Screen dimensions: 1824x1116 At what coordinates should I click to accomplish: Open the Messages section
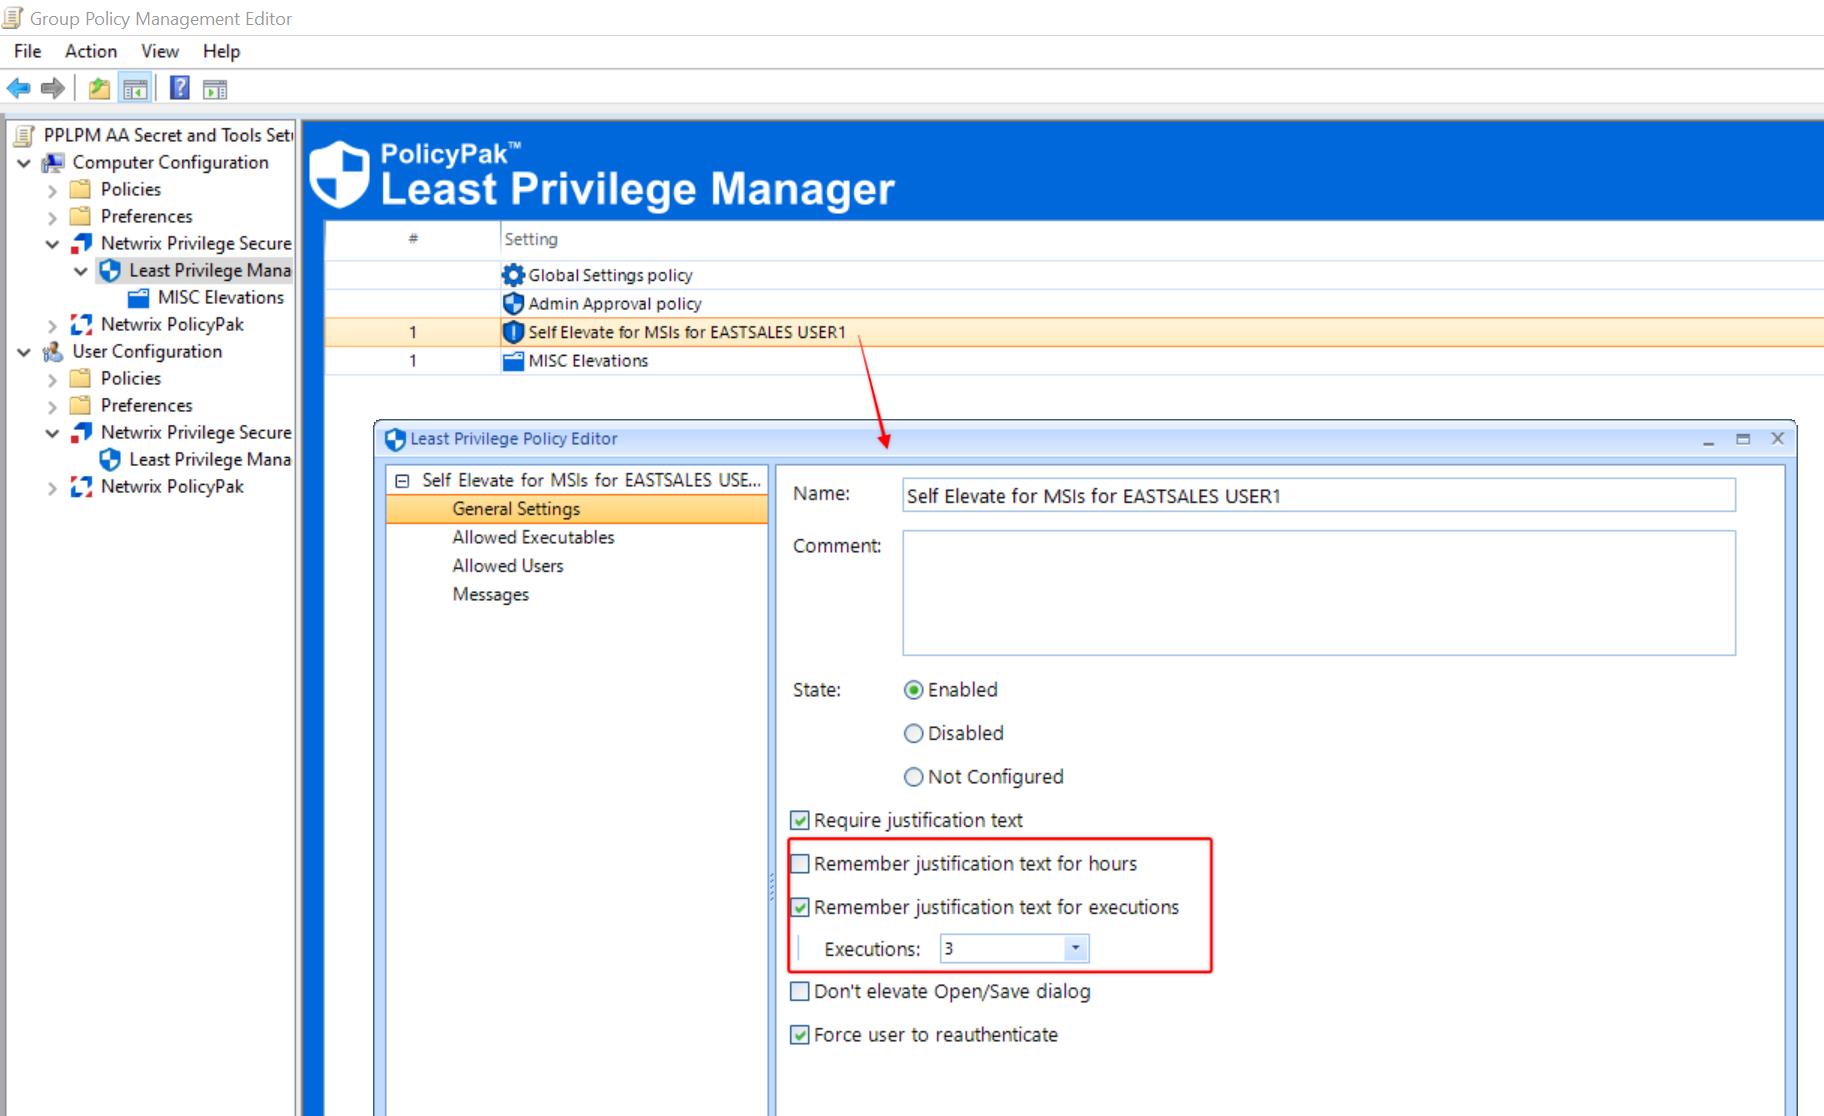point(490,595)
